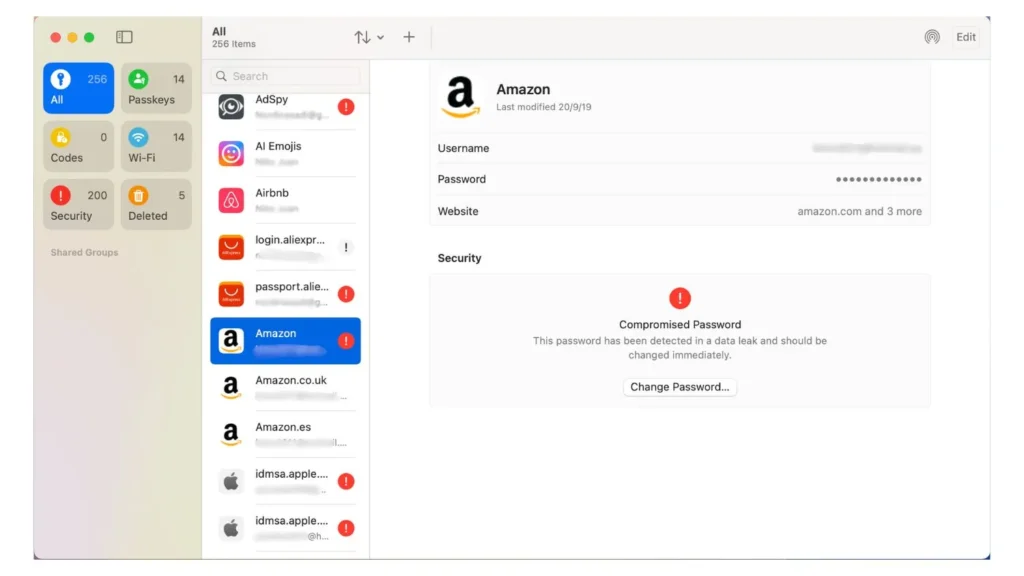The height and width of the screenshot is (576, 1024).
Task: Click the Compromised Password heading
Action: (x=680, y=325)
